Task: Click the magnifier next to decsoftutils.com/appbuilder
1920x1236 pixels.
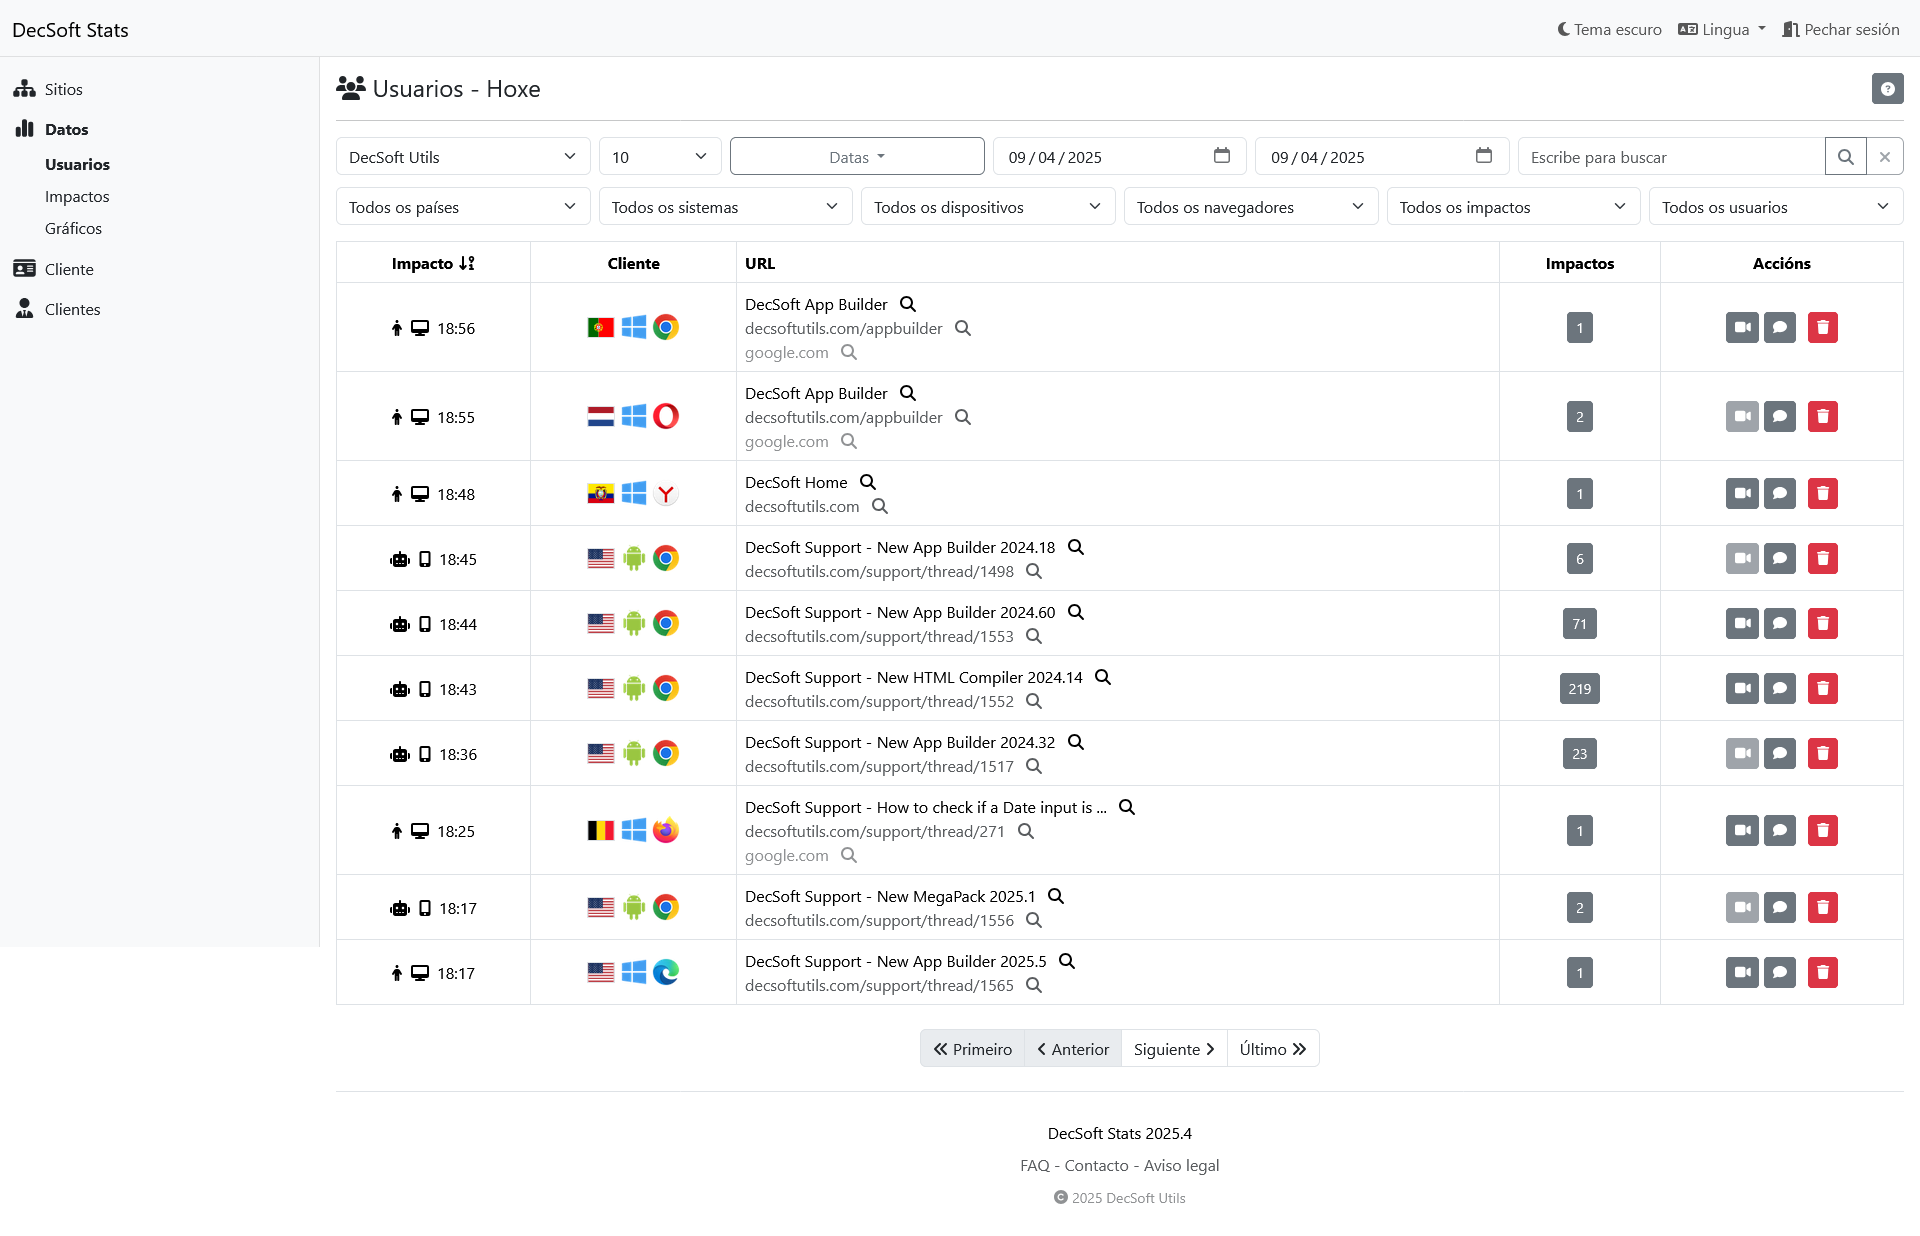Action: [963, 328]
